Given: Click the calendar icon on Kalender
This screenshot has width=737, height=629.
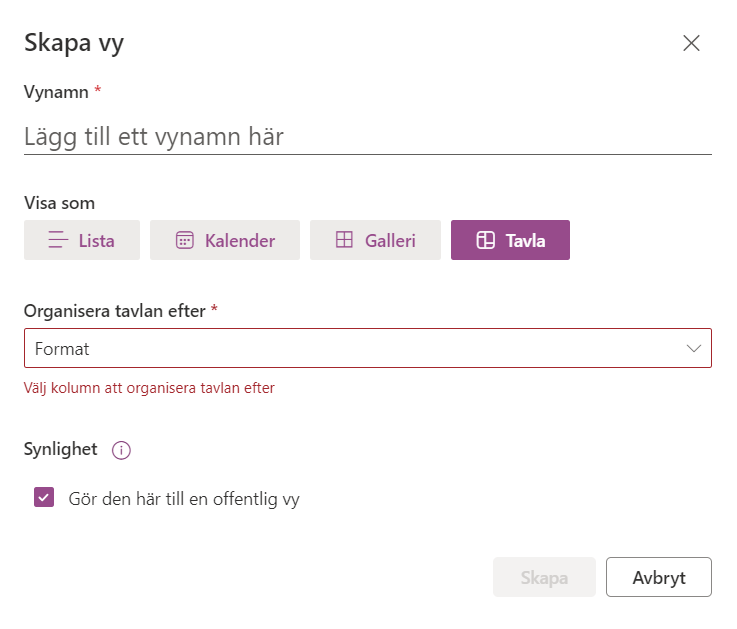Looking at the screenshot, I should 184,240.
